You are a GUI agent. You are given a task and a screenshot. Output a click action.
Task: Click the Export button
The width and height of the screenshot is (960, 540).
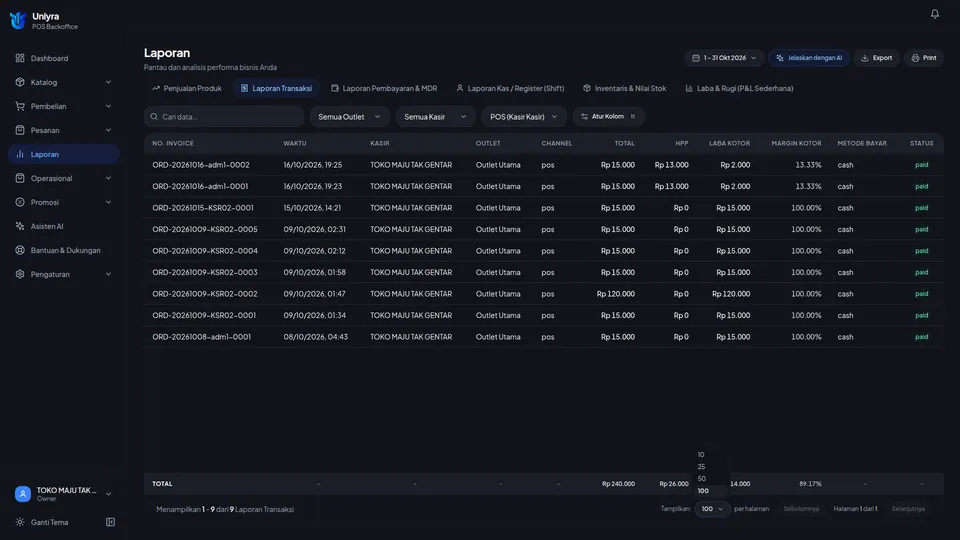click(x=877, y=58)
